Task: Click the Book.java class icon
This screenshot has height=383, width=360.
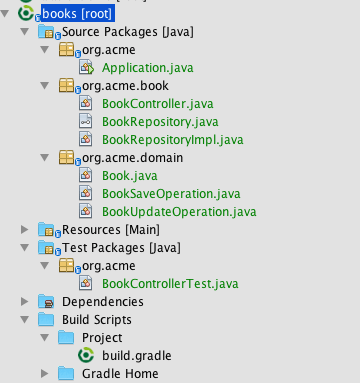Action: pyautogui.click(x=85, y=175)
